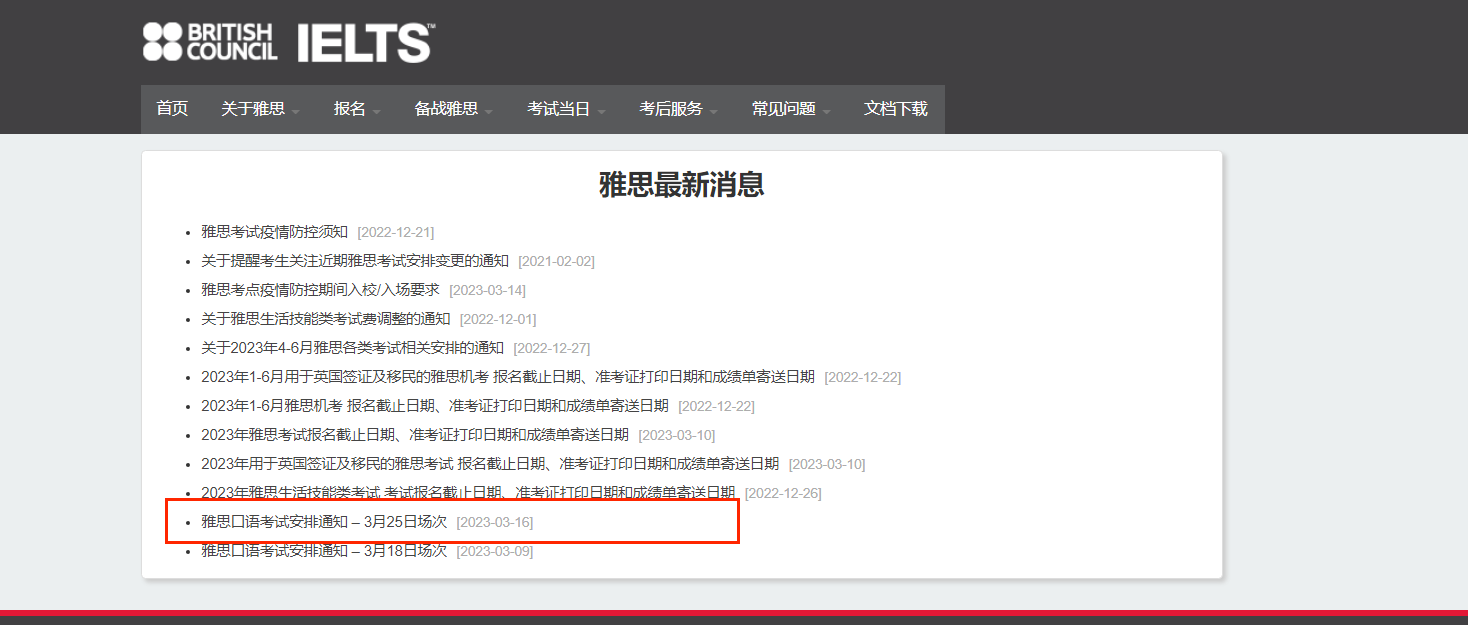Expand the 关于雅思 dropdown menu

260,109
